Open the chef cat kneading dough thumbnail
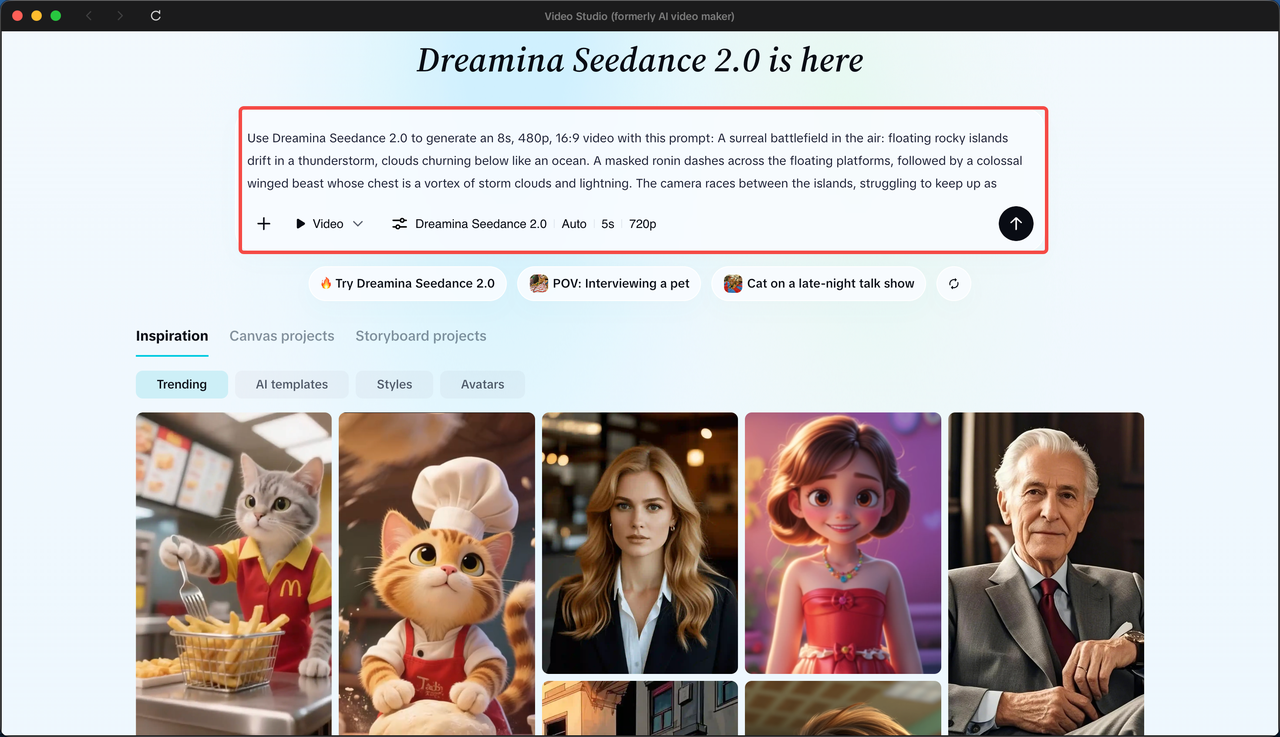This screenshot has width=1280, height=737. click(437, 574)
